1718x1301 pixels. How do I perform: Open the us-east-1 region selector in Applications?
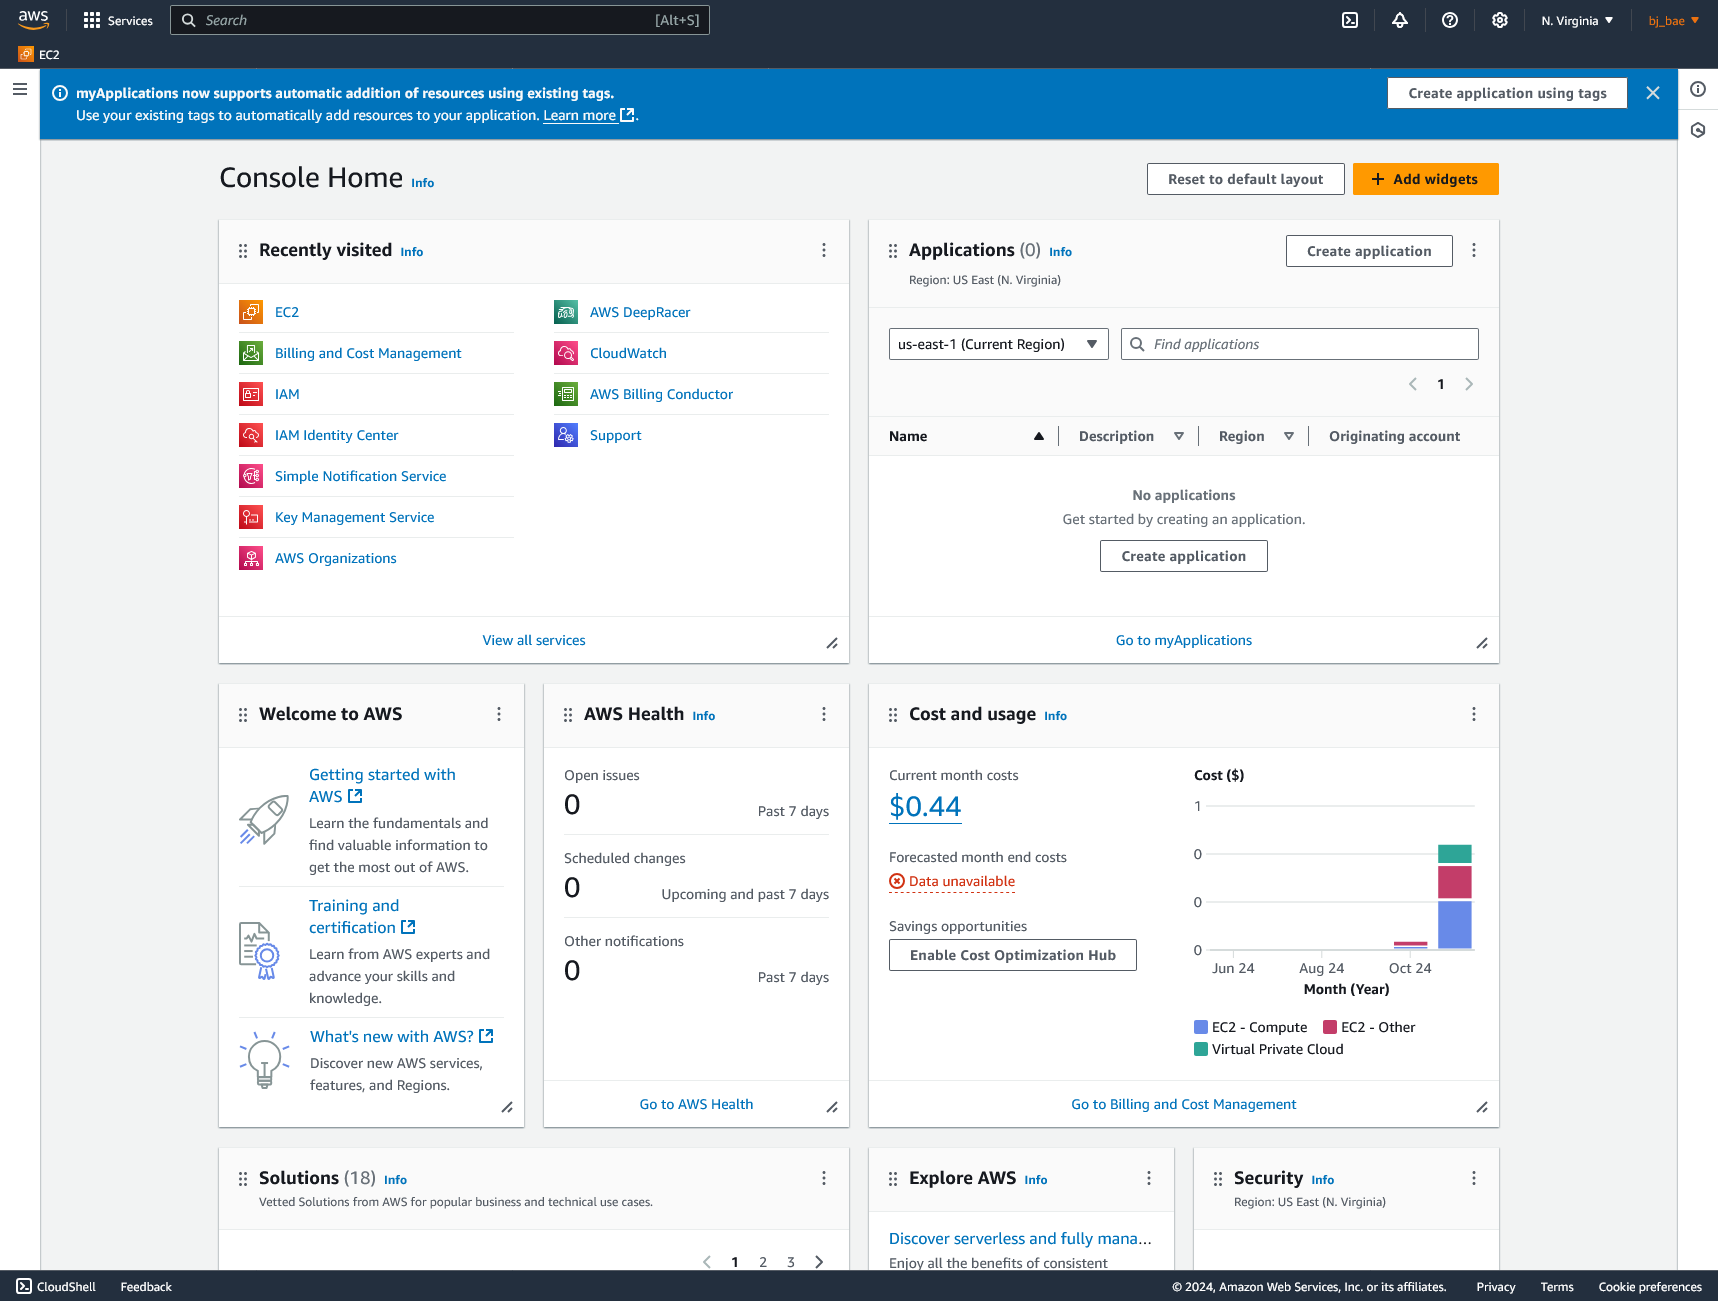click(997, 344)
